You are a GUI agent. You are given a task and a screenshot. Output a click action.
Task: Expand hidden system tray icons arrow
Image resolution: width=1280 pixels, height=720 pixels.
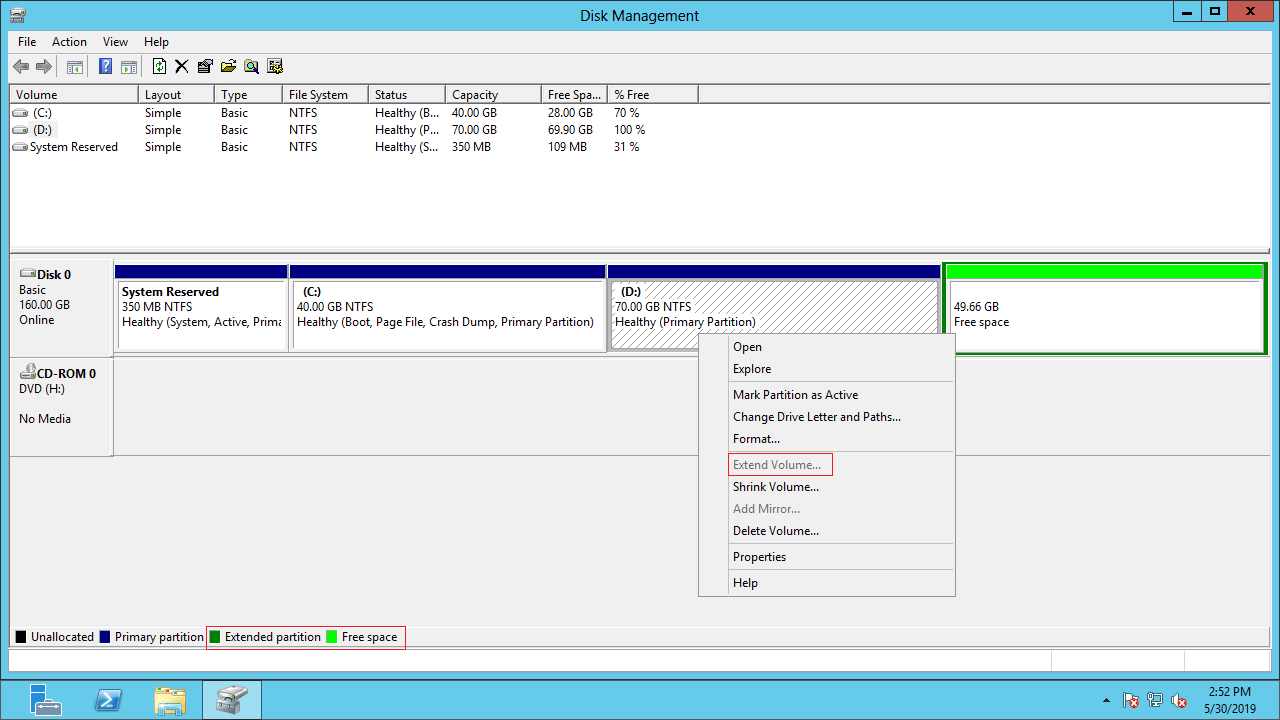tap(1106, 700)
